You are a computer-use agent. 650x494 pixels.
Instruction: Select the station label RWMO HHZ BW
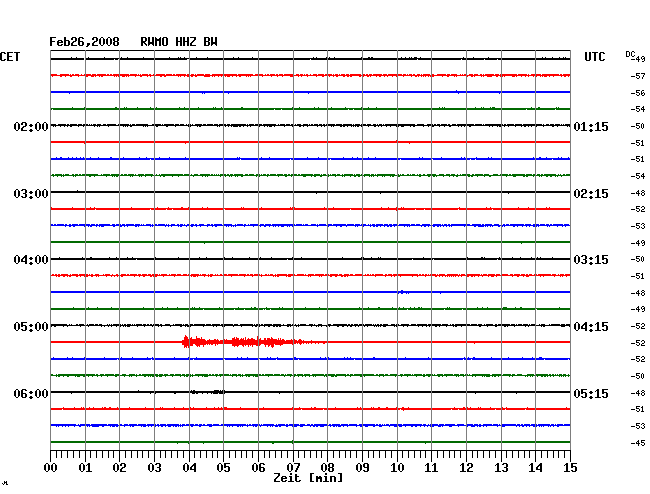(x=179, y=42)
